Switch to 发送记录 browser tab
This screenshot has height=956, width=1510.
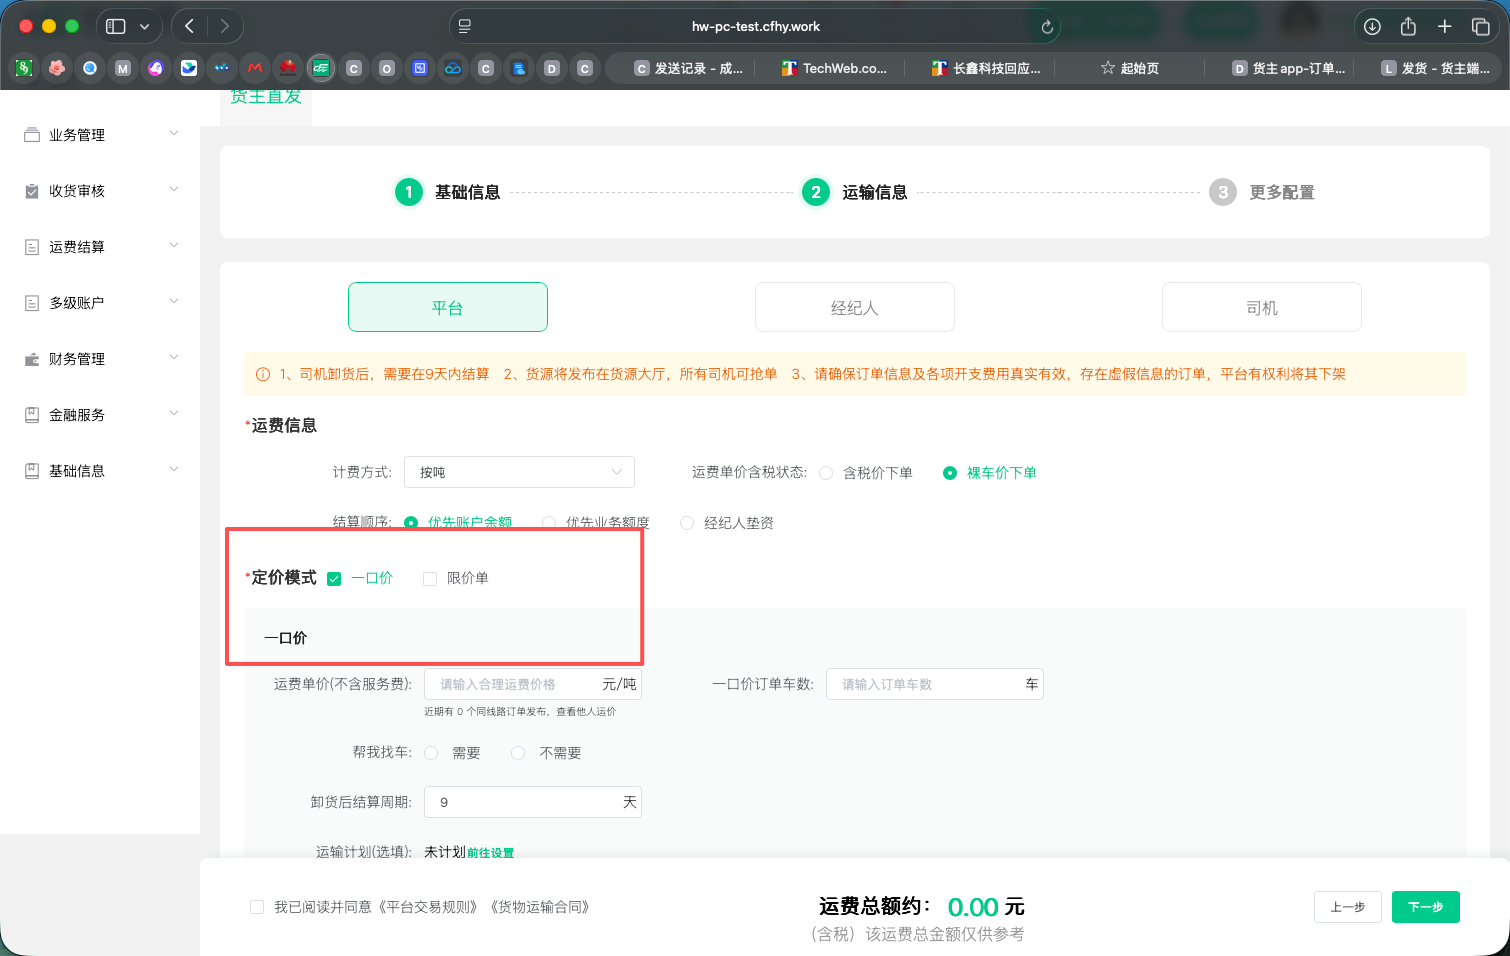(689, 68)
